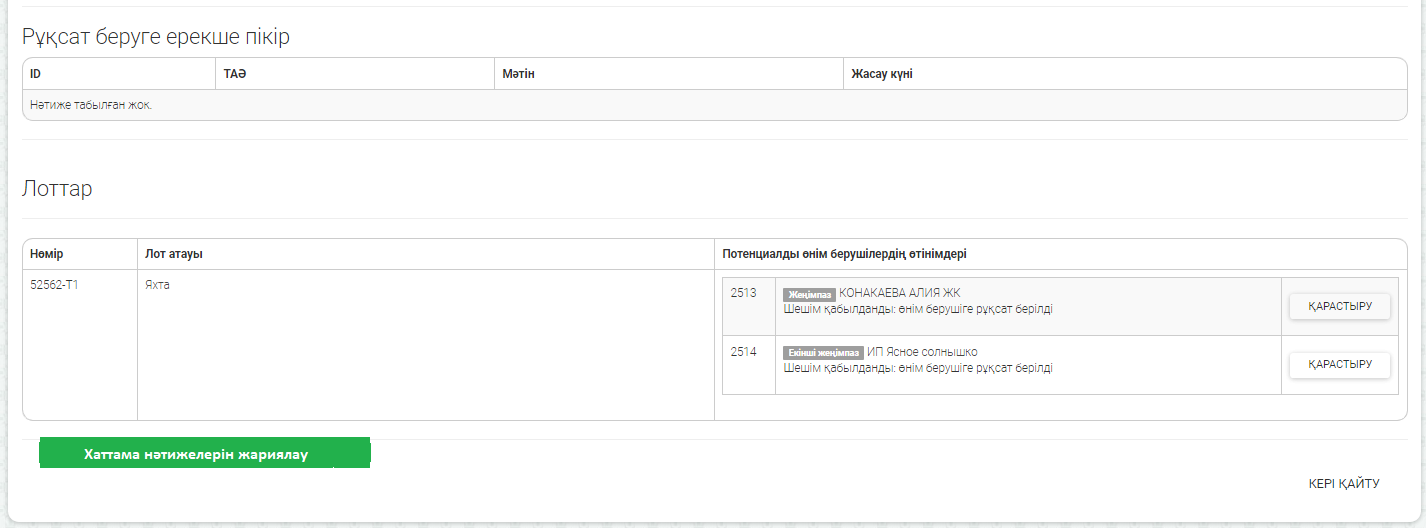Click the ТАӘ column header

tap(235, 74)
